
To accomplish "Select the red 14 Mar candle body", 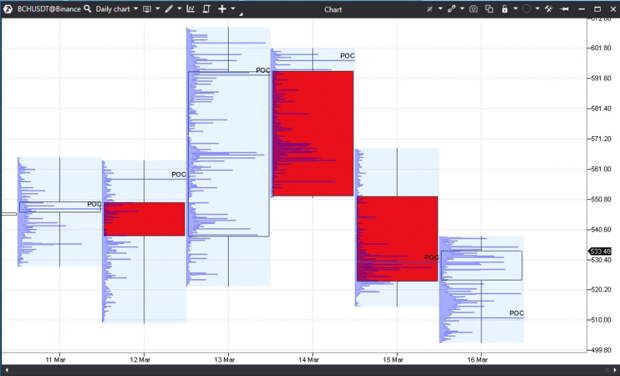I will coord(313,133).
